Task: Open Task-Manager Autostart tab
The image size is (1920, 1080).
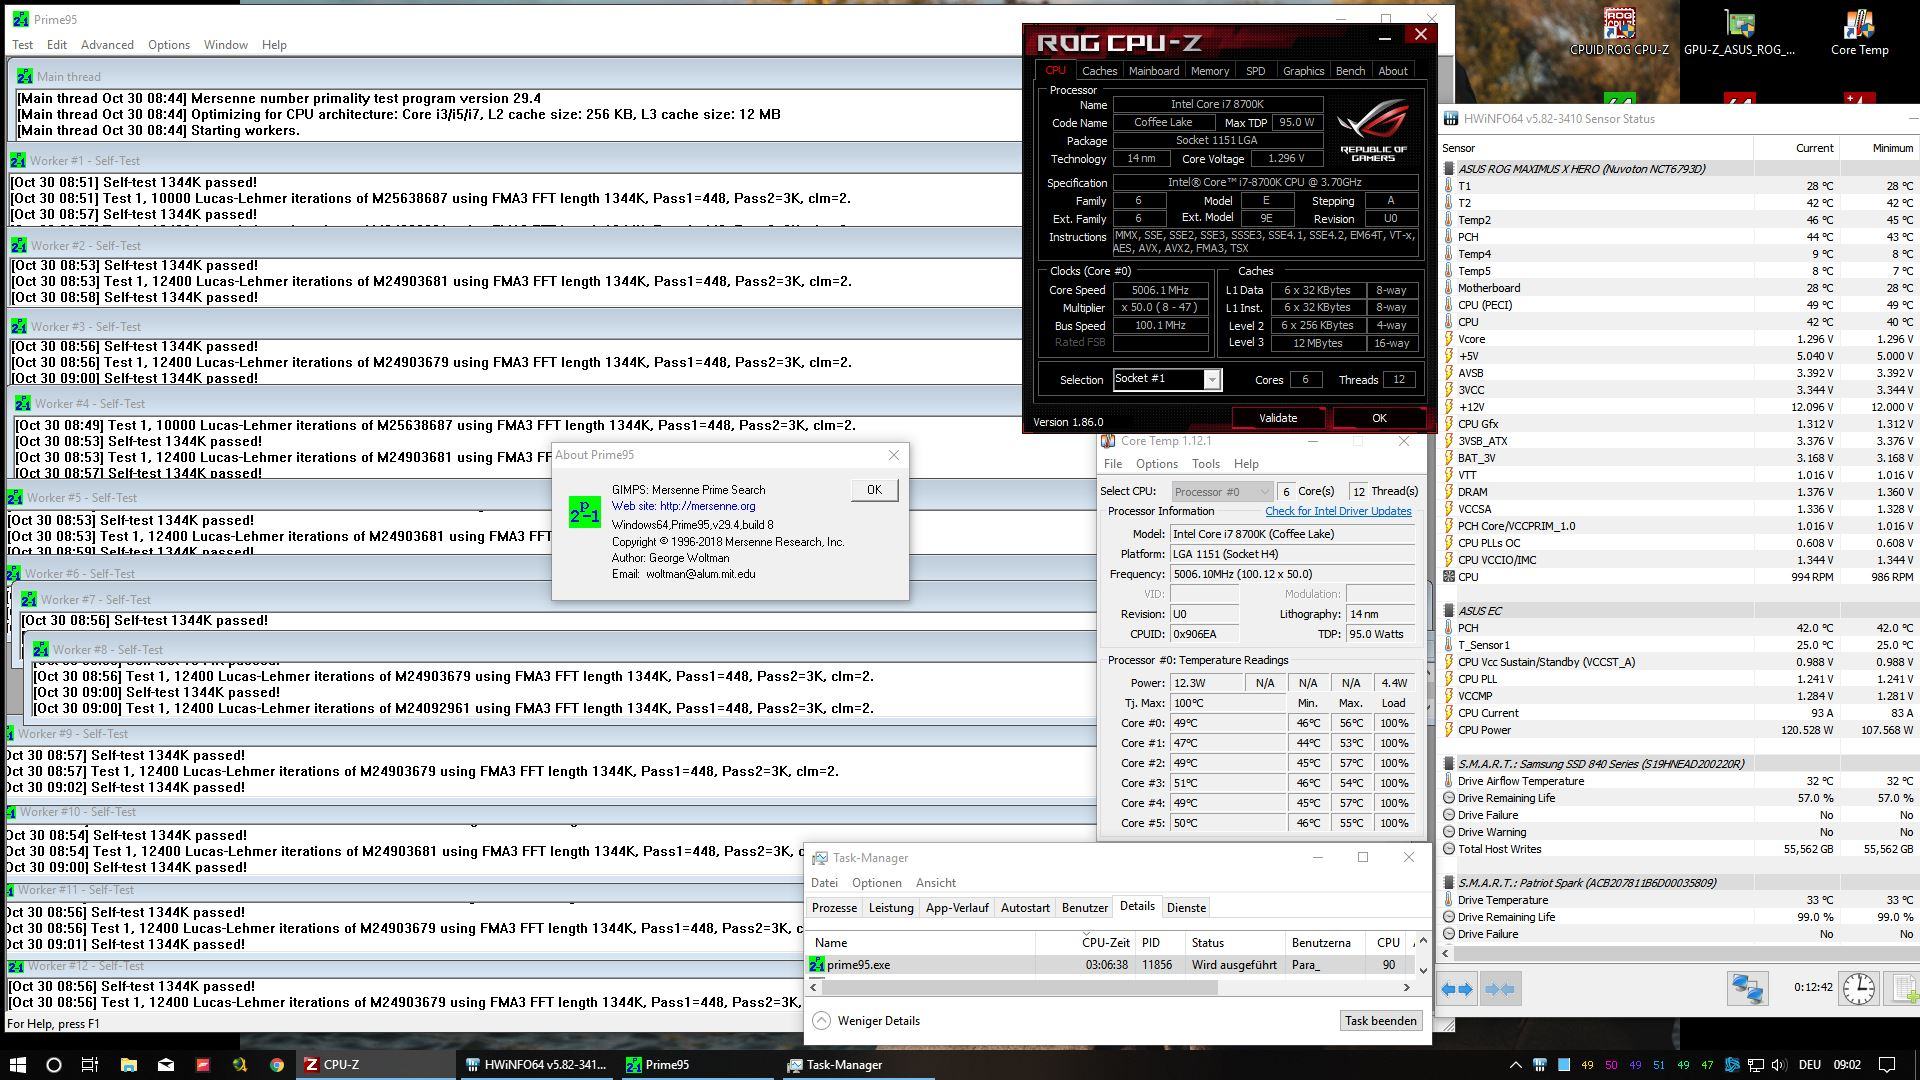Action: point(1025,908)
